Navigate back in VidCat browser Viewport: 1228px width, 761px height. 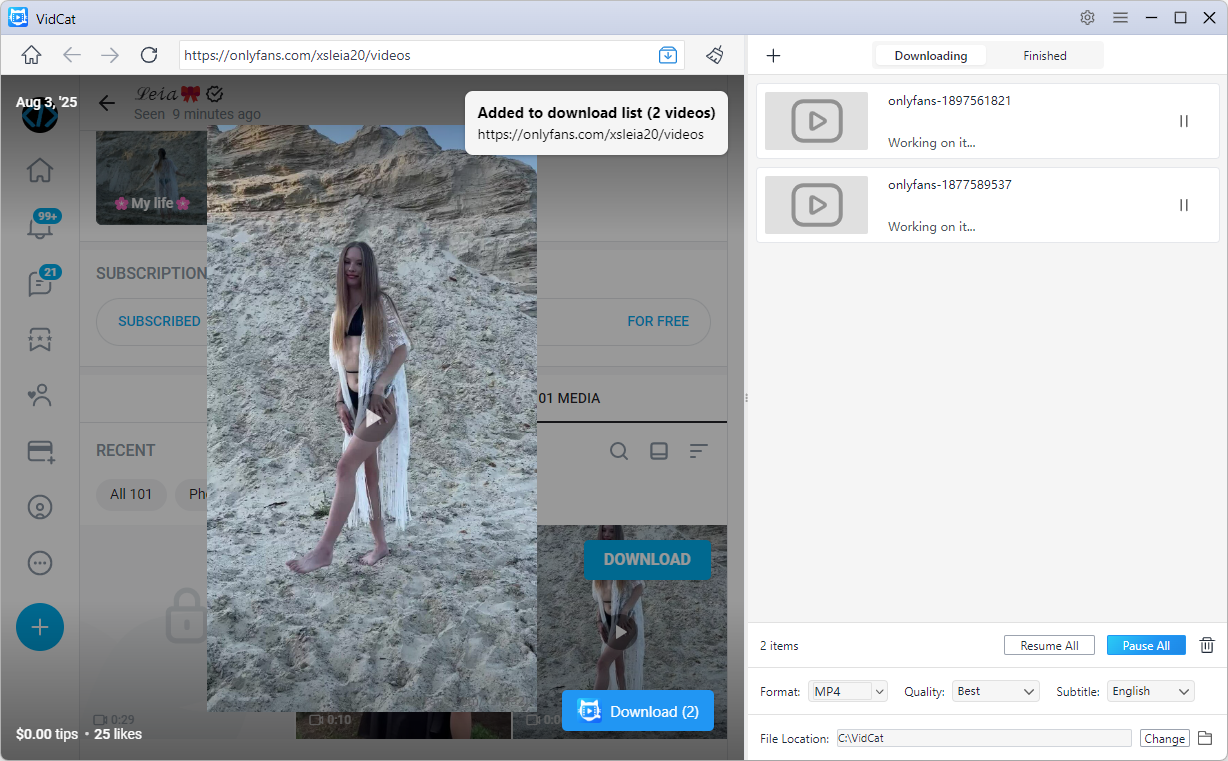tap(72, 55)
